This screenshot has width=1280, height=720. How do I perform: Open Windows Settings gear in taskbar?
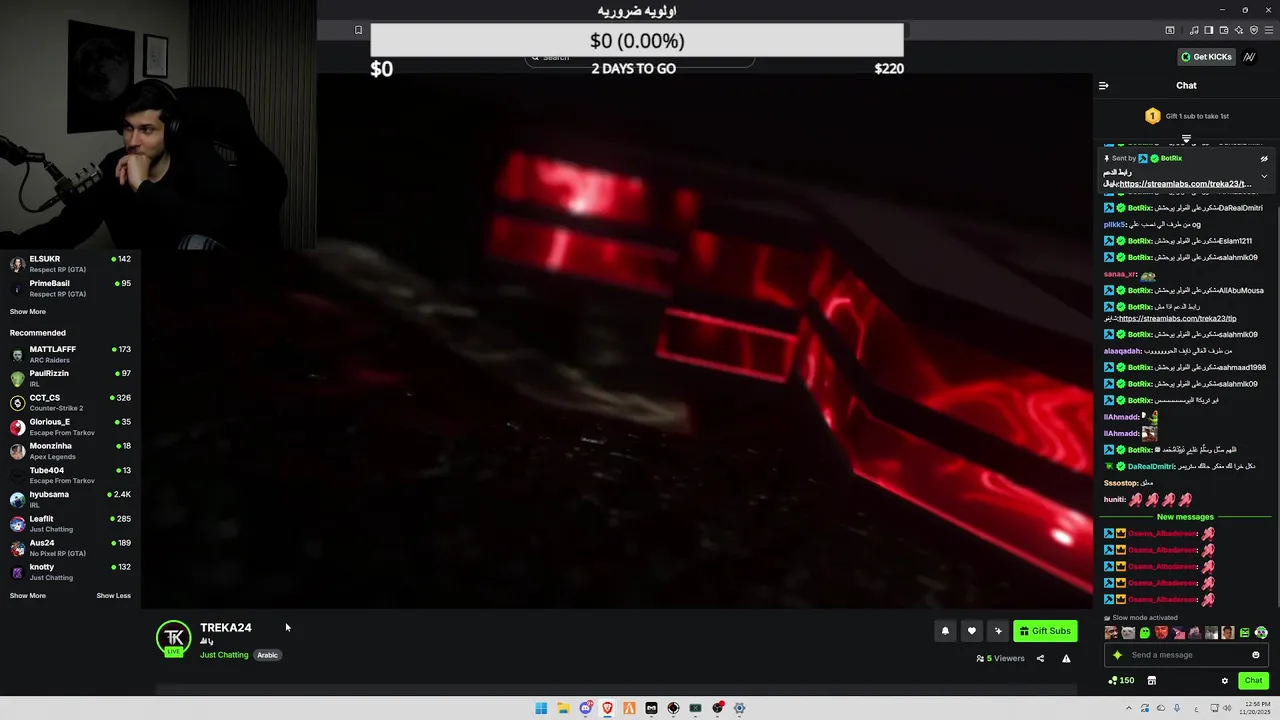(x=739, y=708)
